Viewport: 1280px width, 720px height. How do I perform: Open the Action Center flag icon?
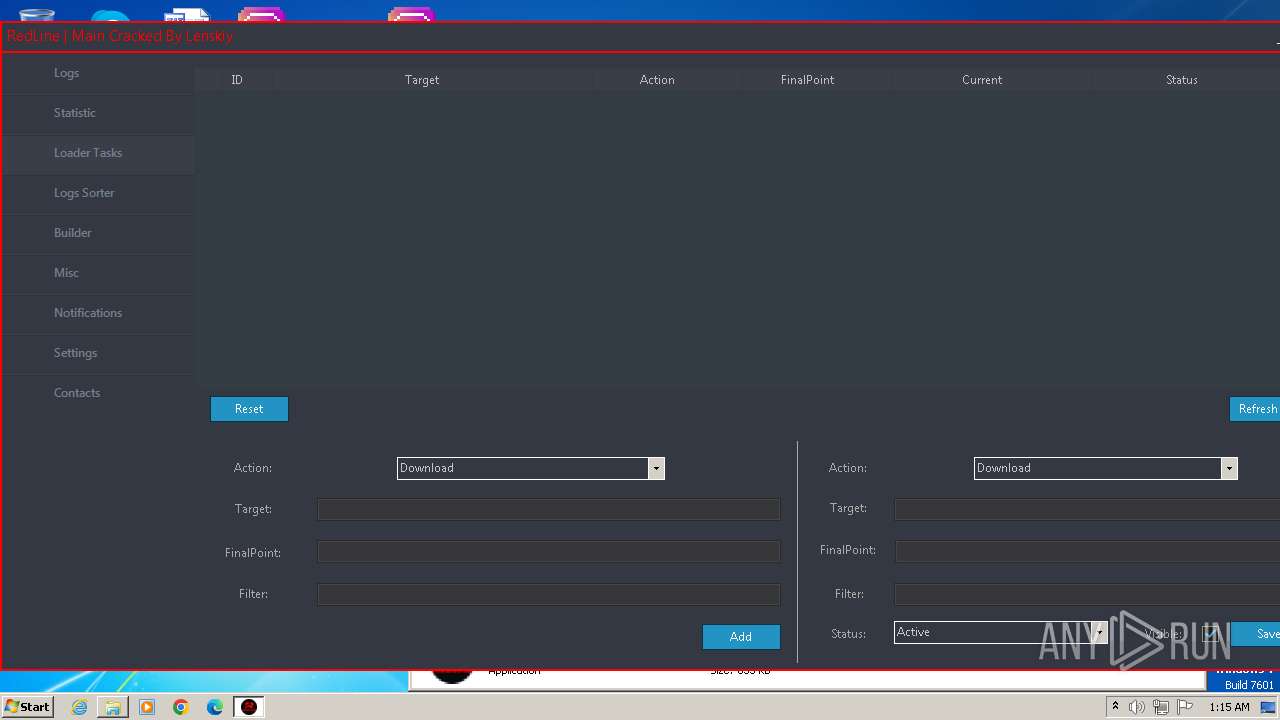point(1185,707)
